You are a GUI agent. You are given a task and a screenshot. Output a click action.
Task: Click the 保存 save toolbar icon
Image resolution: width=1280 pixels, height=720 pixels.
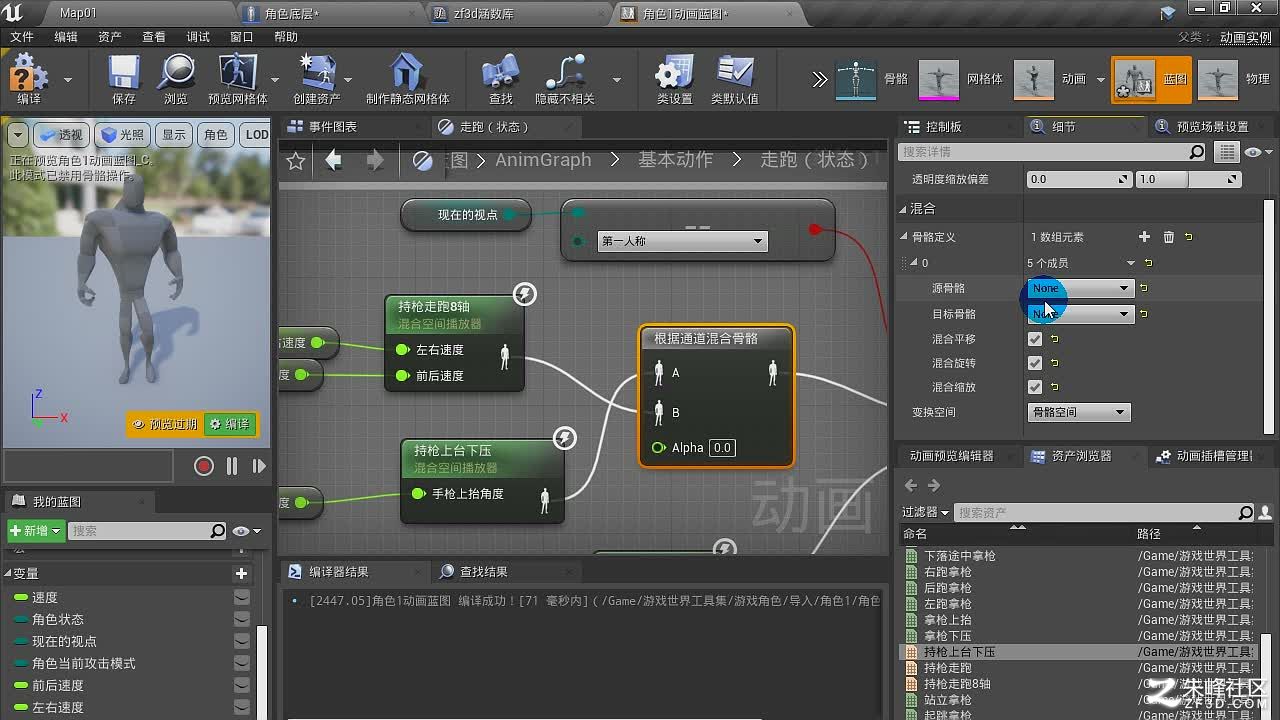coord(124,78)
